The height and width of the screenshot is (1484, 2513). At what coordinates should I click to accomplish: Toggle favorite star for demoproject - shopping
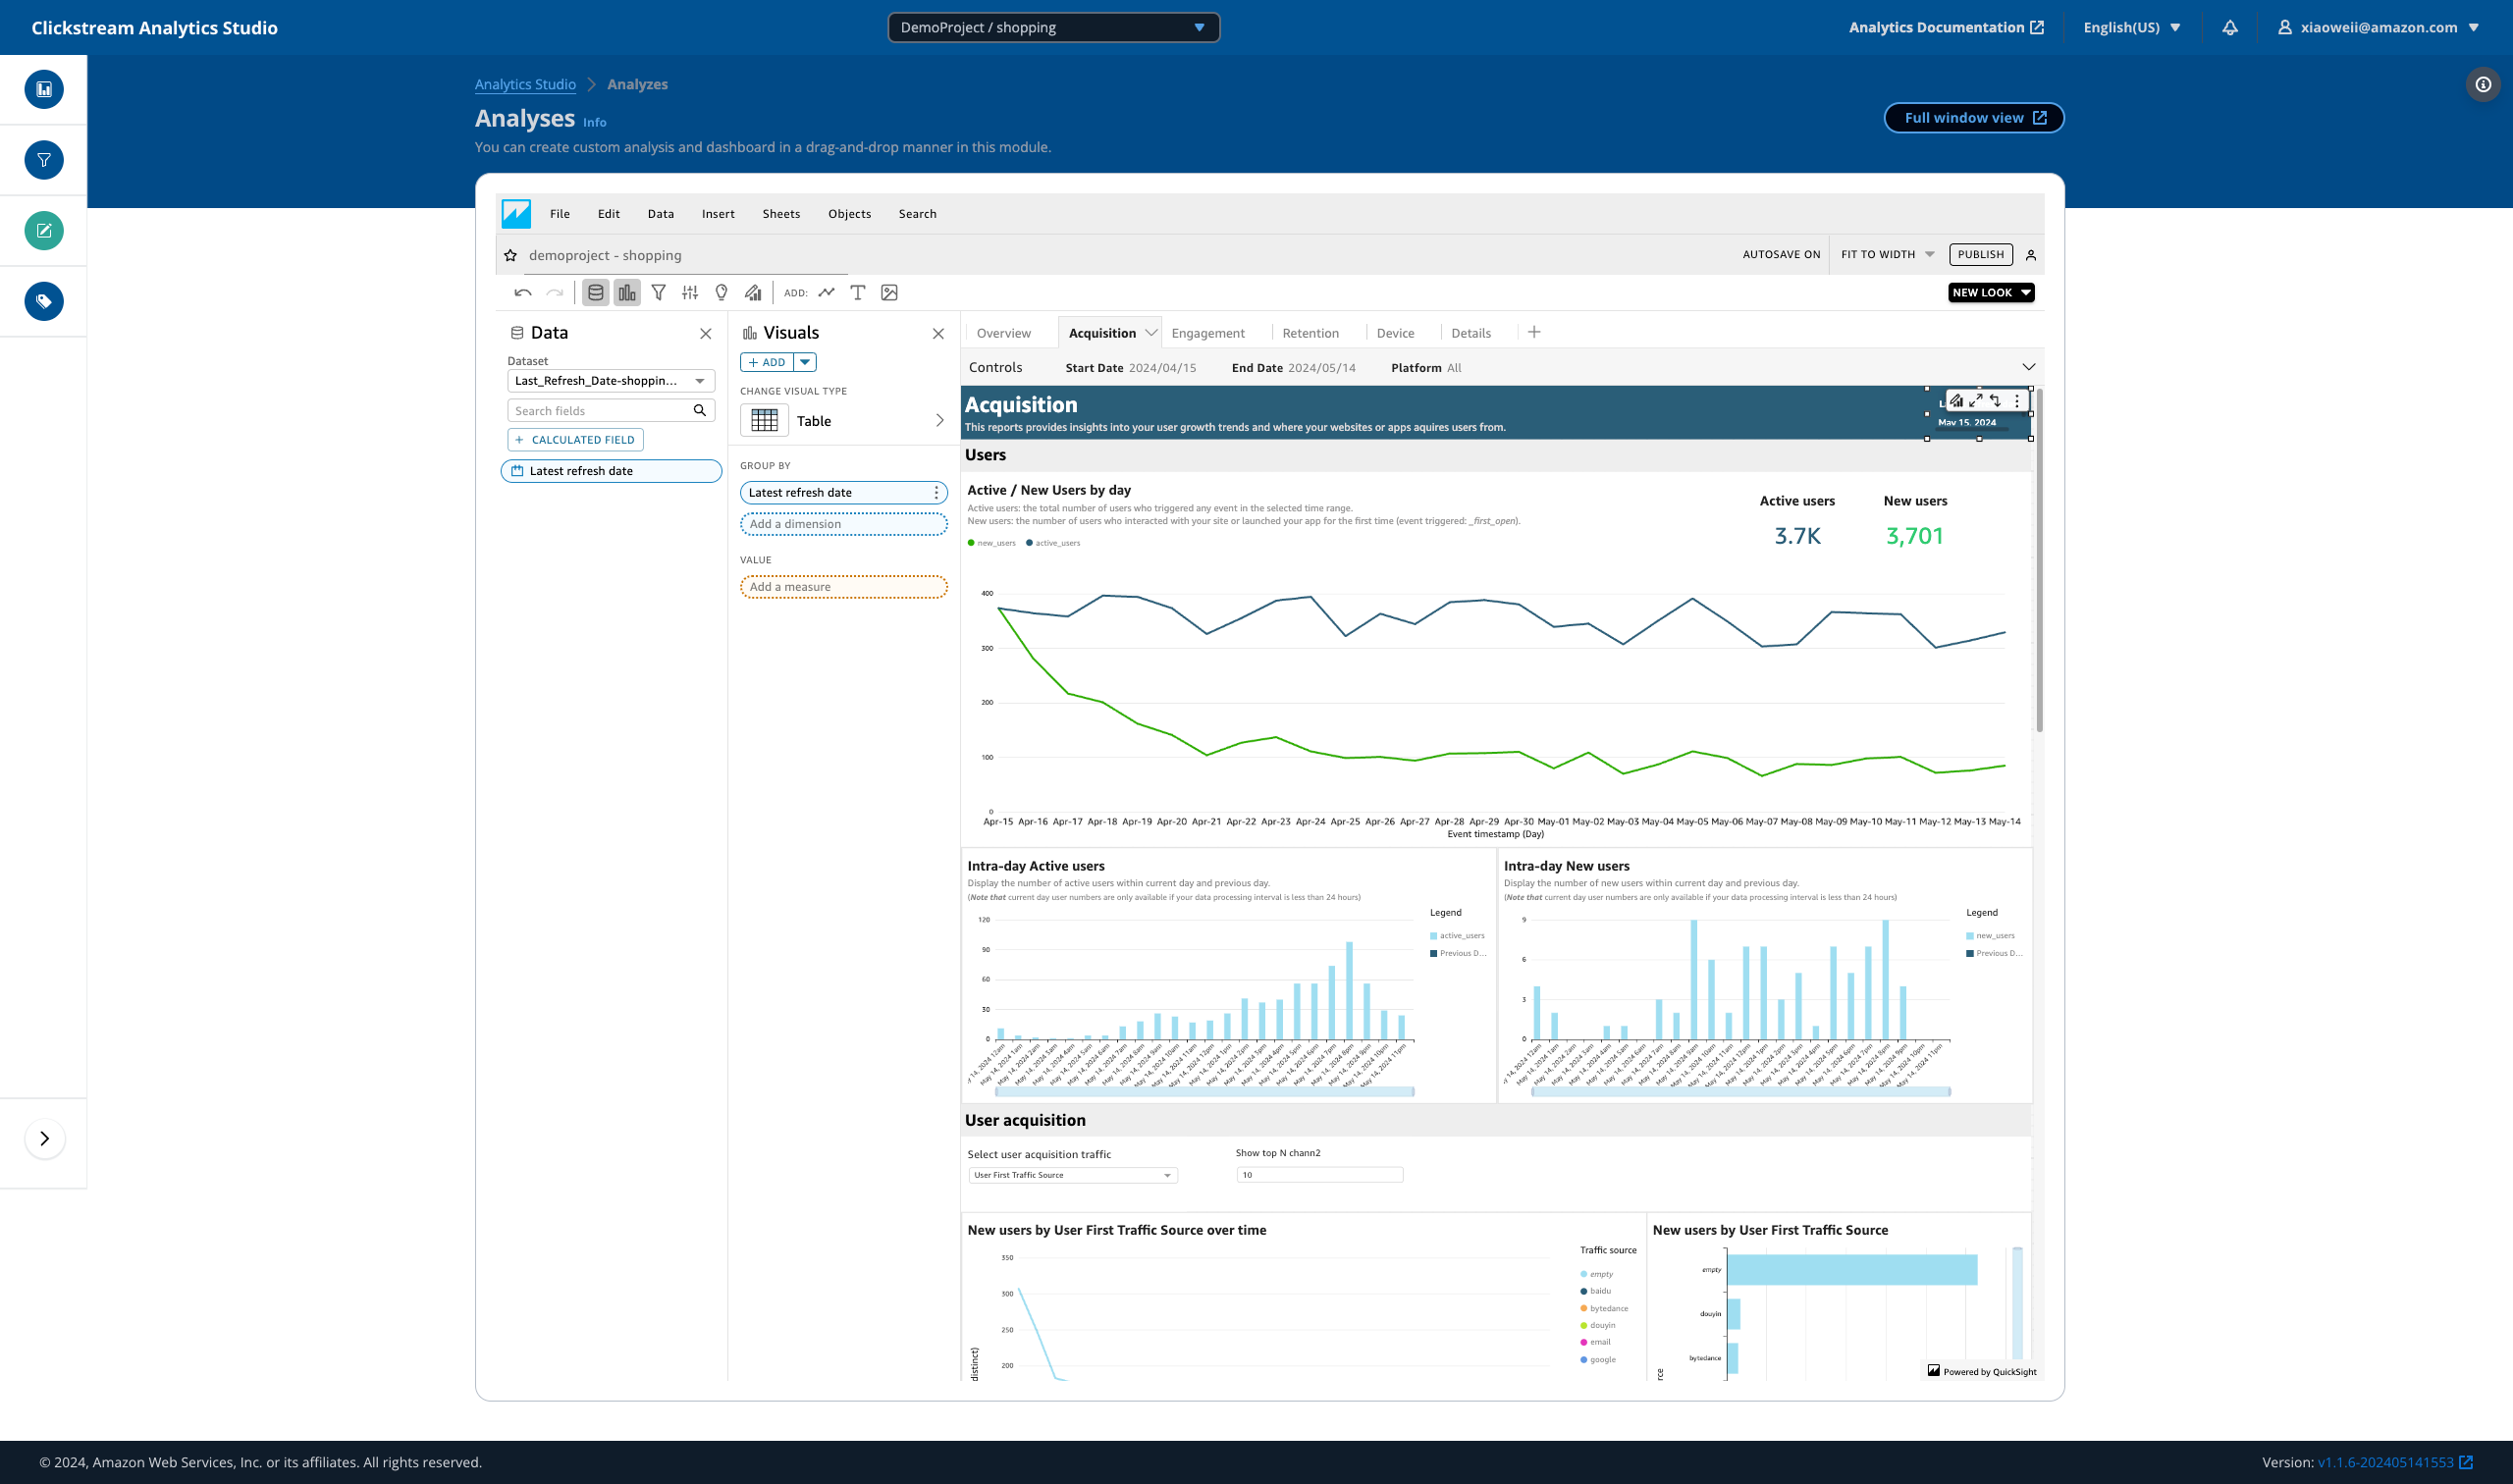click(x=511, y=256)
